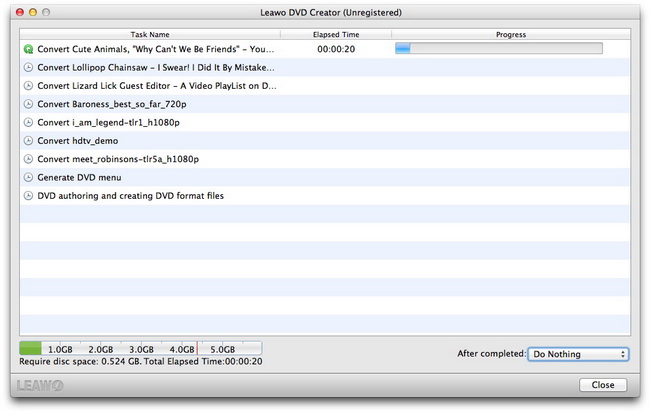Minimize the Leawo DVD Creator window
The image size is (650, 413).
point(33,12)
